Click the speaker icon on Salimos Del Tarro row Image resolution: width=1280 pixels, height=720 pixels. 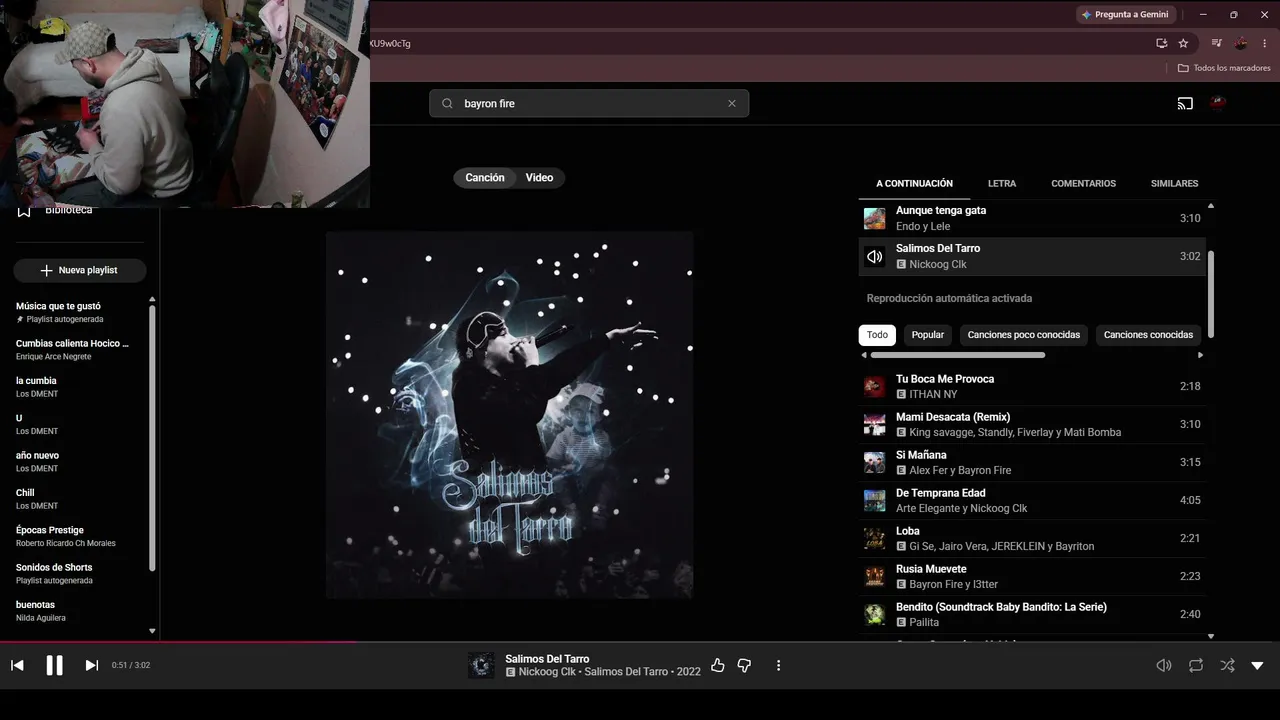(875, 257)
